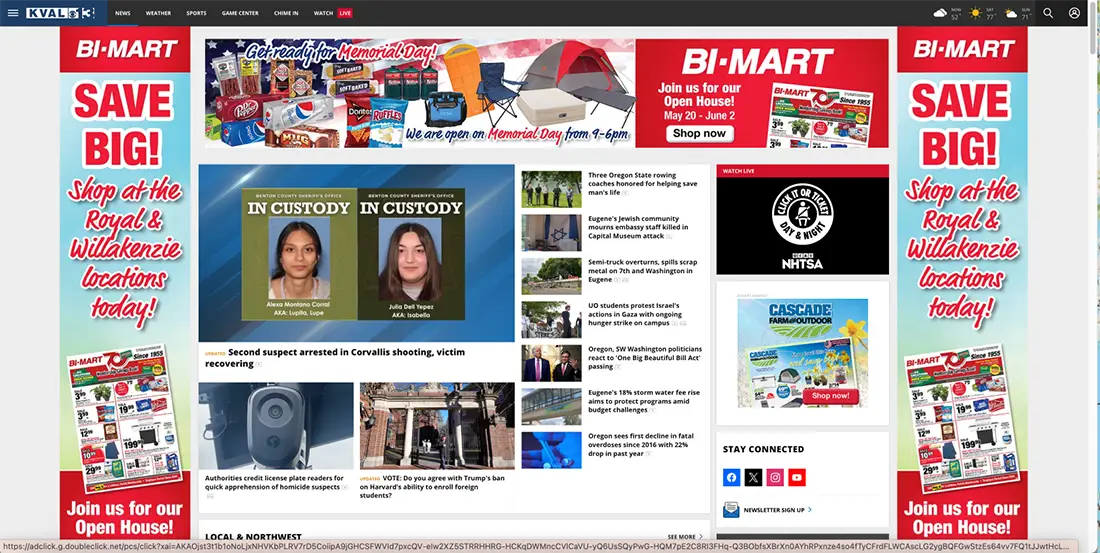This screenshot has height=553, width=1100.
Task: Click Sunday's partly cloudy forecast icon
Action: pos(1011,13)
